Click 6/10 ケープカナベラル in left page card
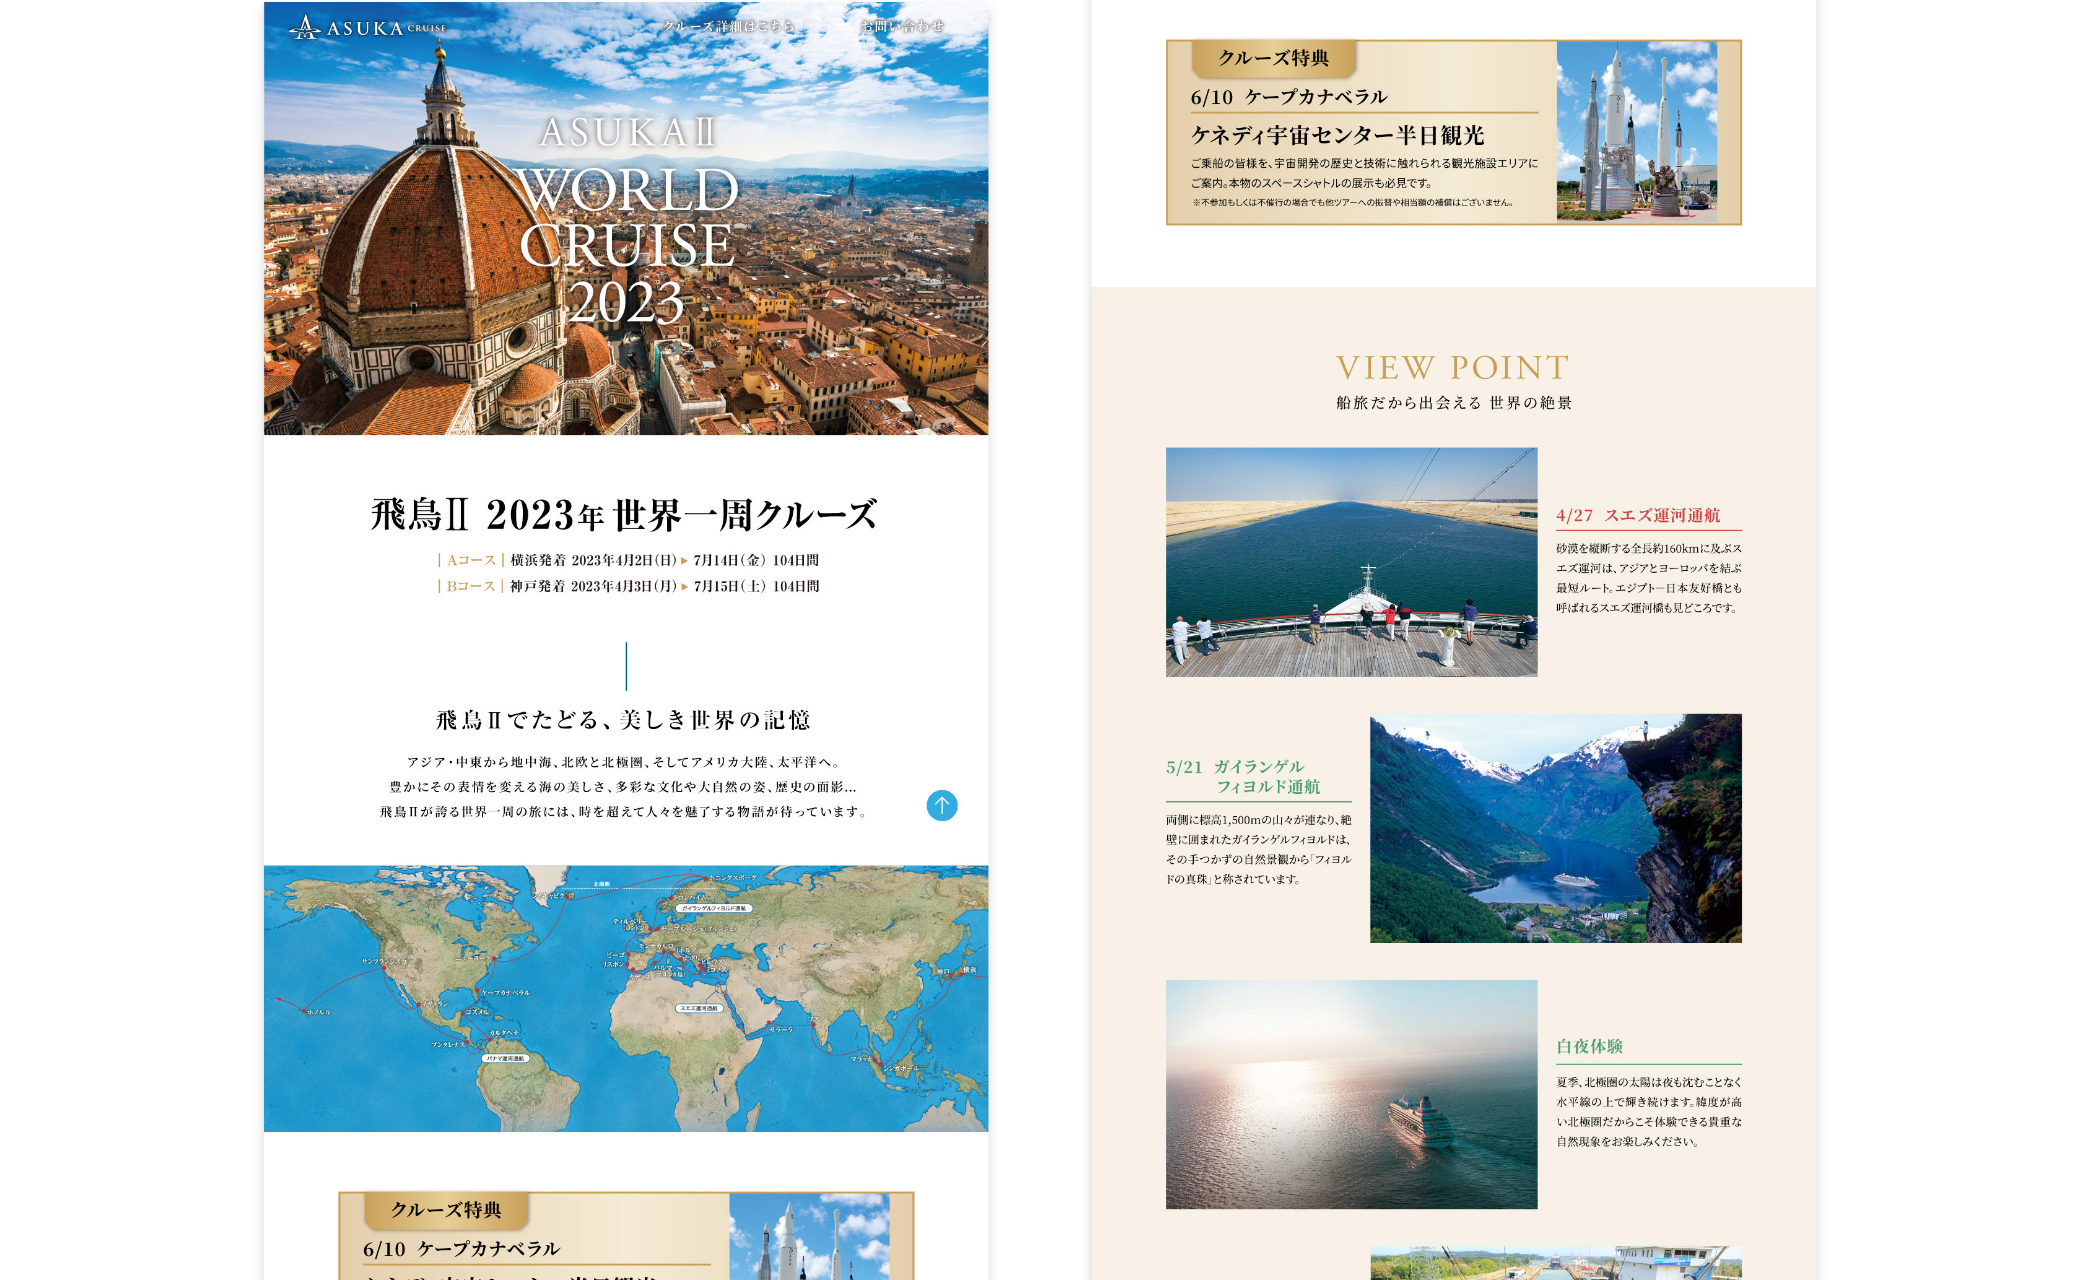The height and width of the screenshot is (1280, 2080). pyautogui.click(x=461, y=1249)
